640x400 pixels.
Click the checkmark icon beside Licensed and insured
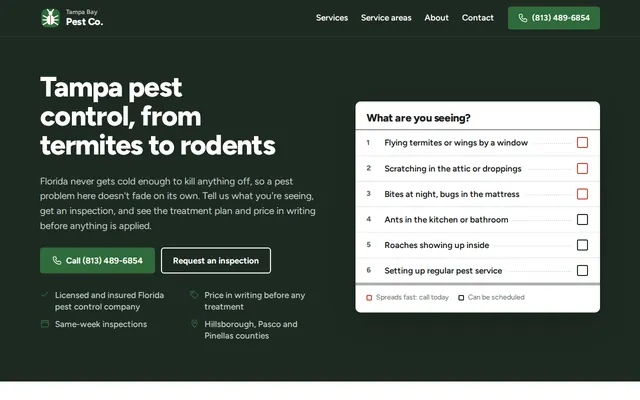click(45, 294)
